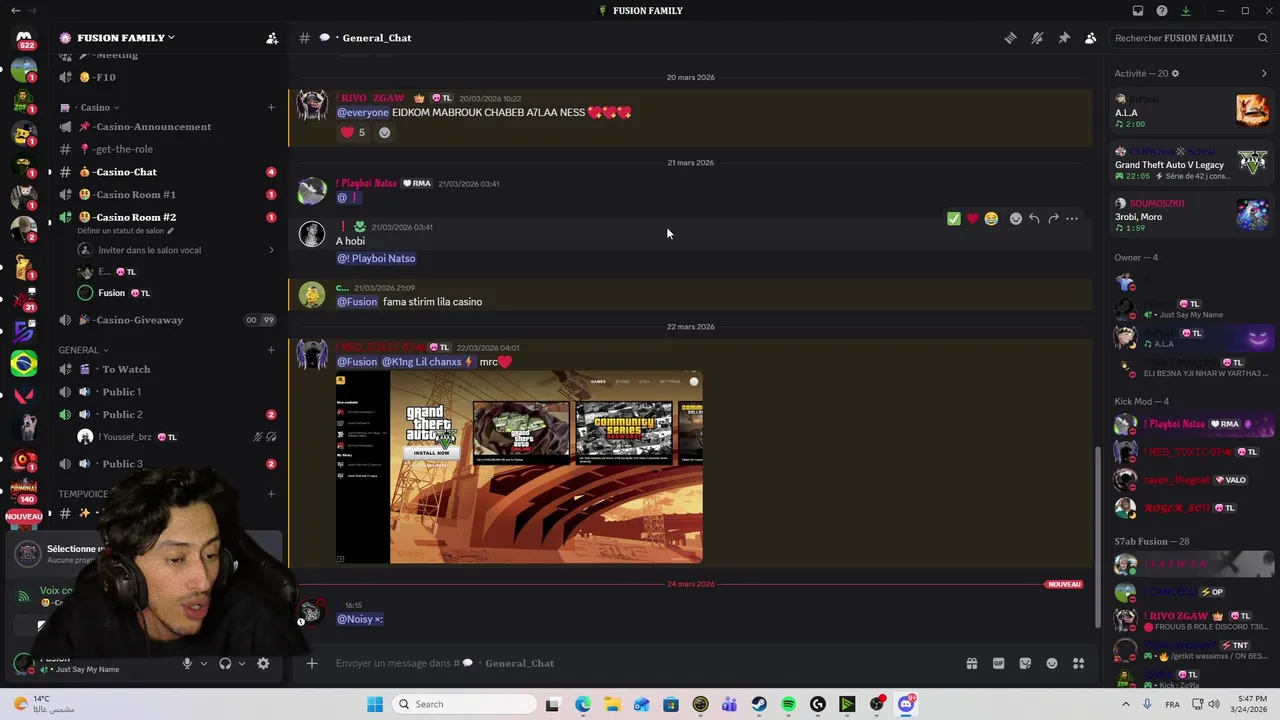Screen dimensions: 1280x720
Task: Open the Valorant logo server
Action: pos(24,395)
